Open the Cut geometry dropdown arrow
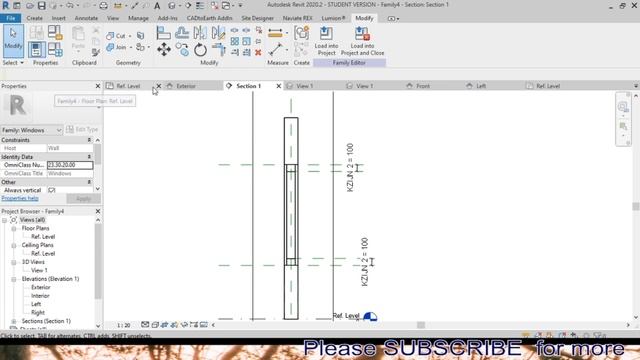 [130, 36]
